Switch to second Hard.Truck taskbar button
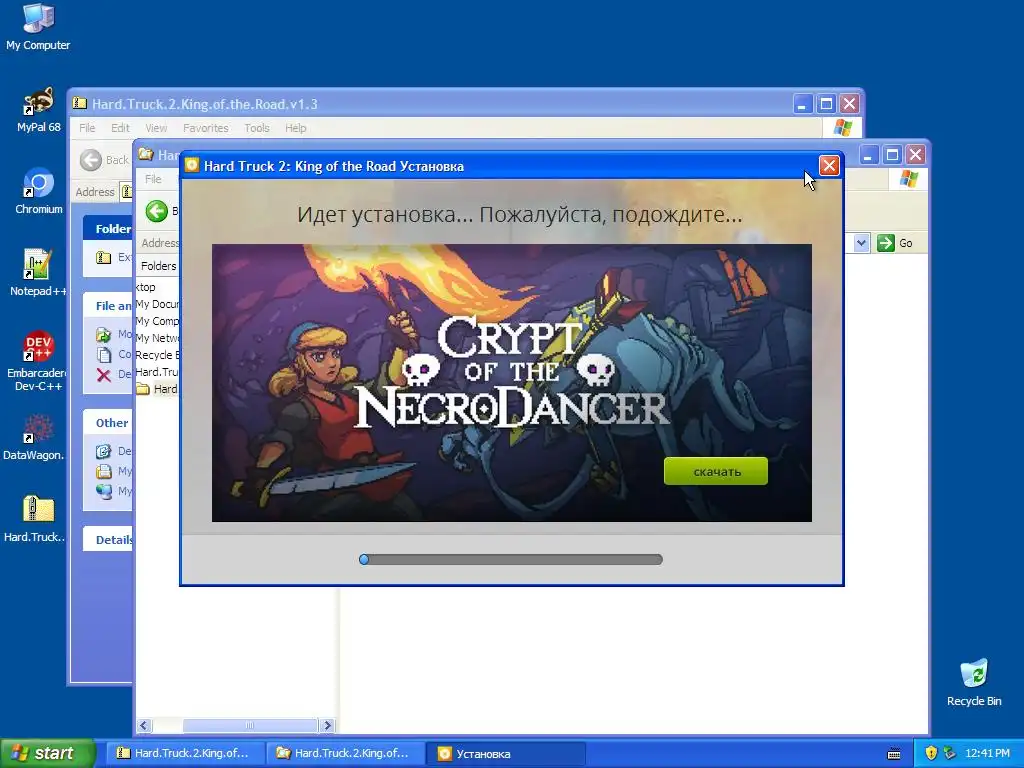Screen dimensions: 1024x768 (x=345, y=753)
